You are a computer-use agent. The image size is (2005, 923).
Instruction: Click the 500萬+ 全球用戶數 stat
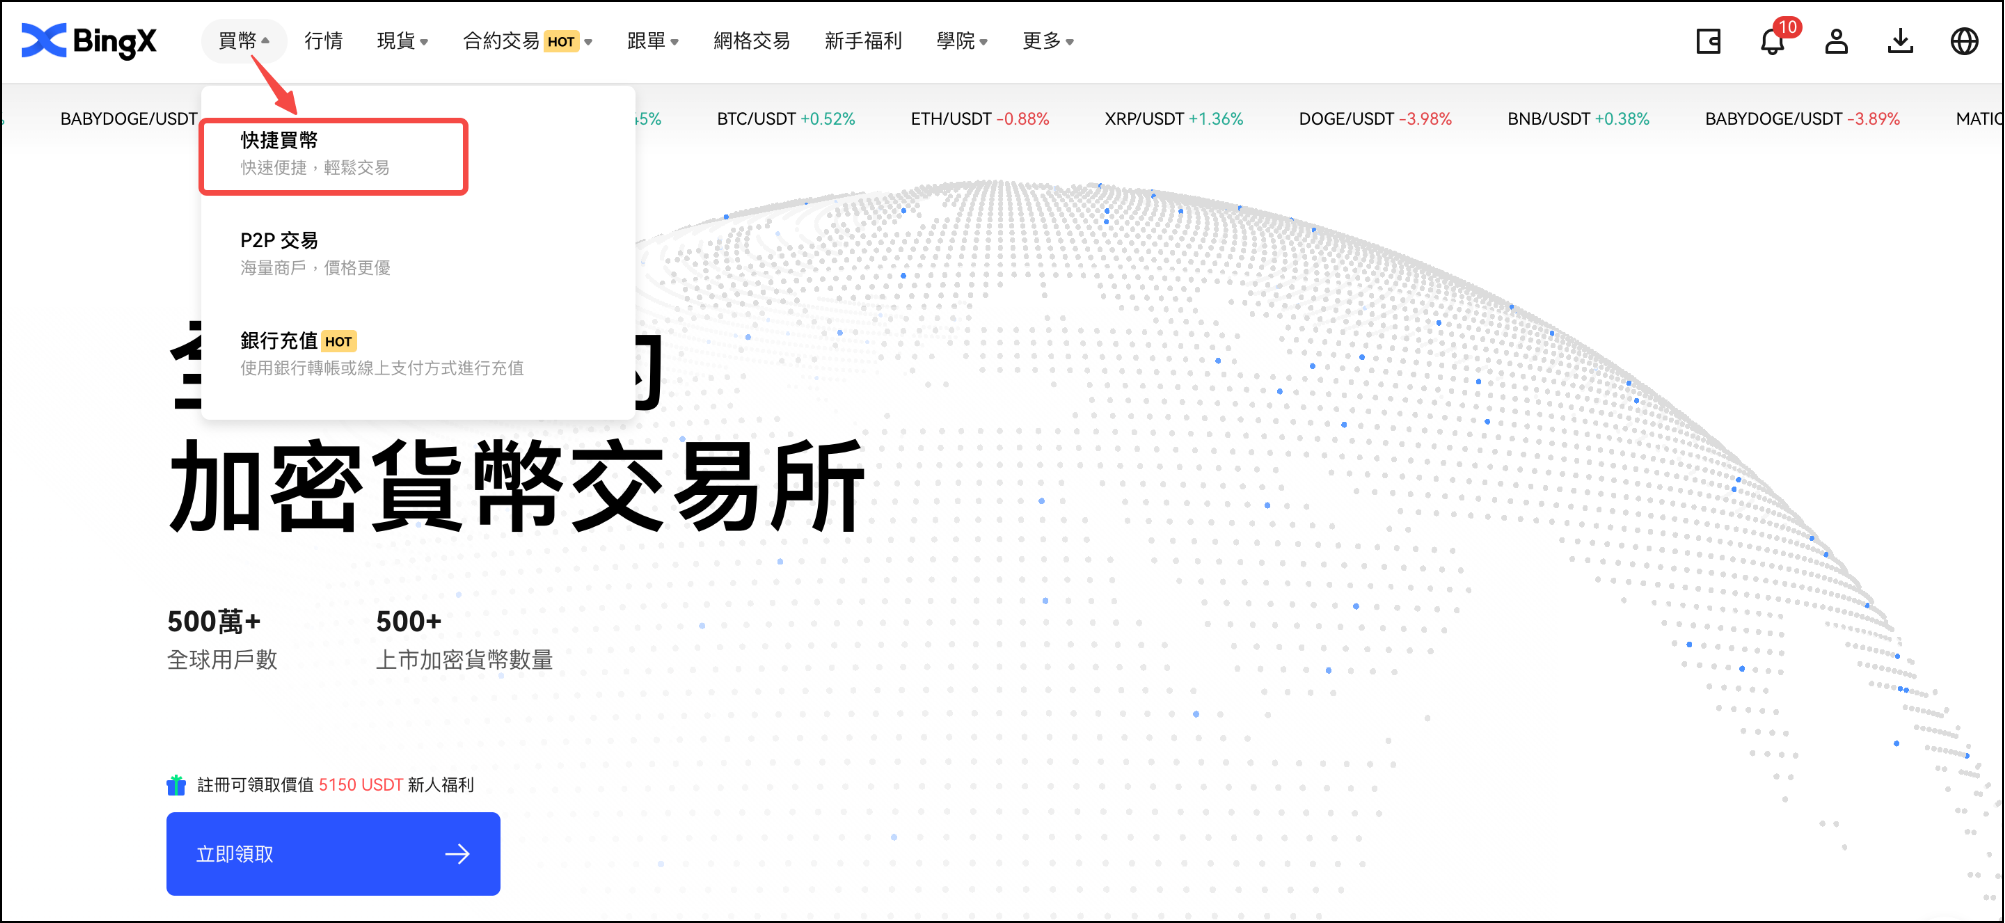tap(222, 640)
